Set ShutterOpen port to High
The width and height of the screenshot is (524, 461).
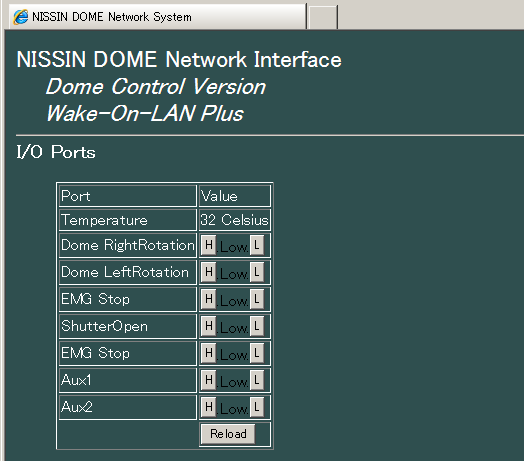tap(209, 326)
